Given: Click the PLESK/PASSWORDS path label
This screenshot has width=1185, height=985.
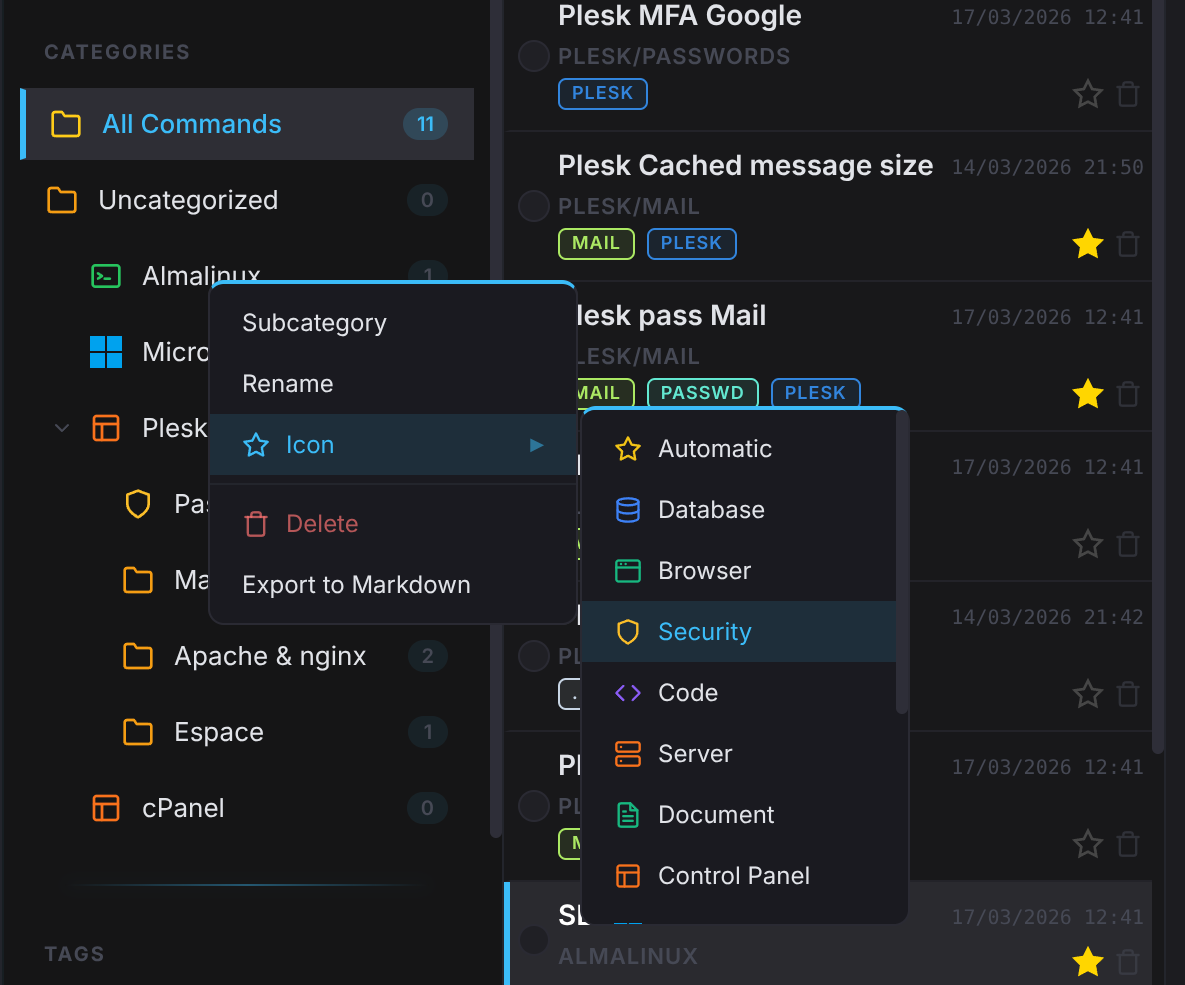Looking at the screenshot, I should point(674,57).
